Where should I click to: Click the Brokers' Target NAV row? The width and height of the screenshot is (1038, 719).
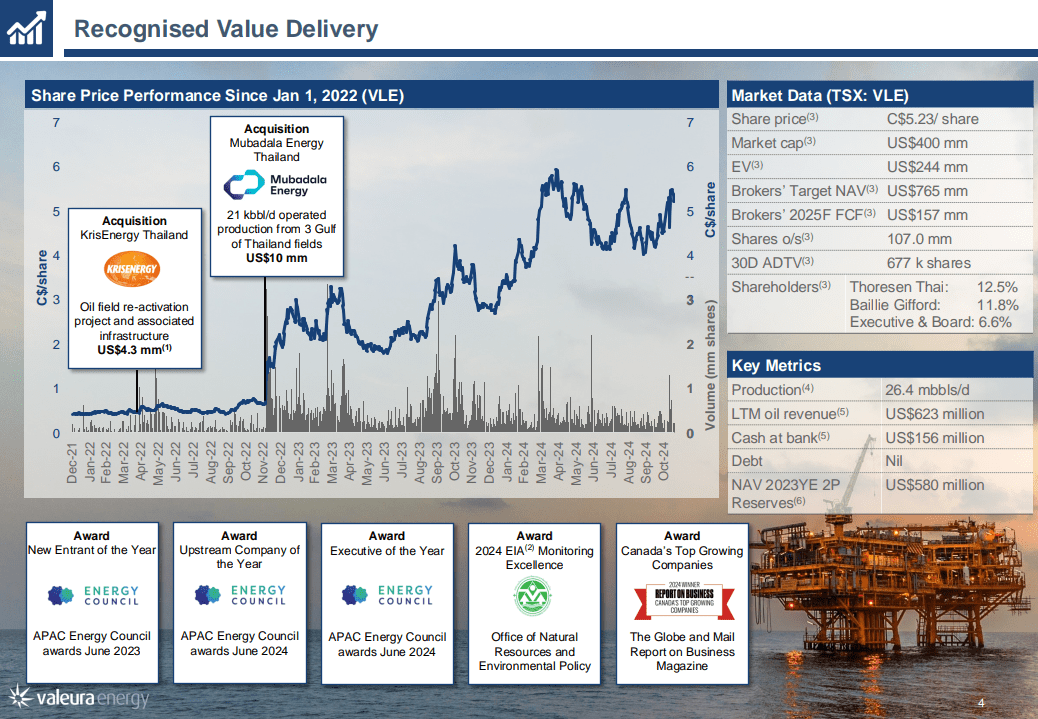pyautogui.click(x=879, y=190)
